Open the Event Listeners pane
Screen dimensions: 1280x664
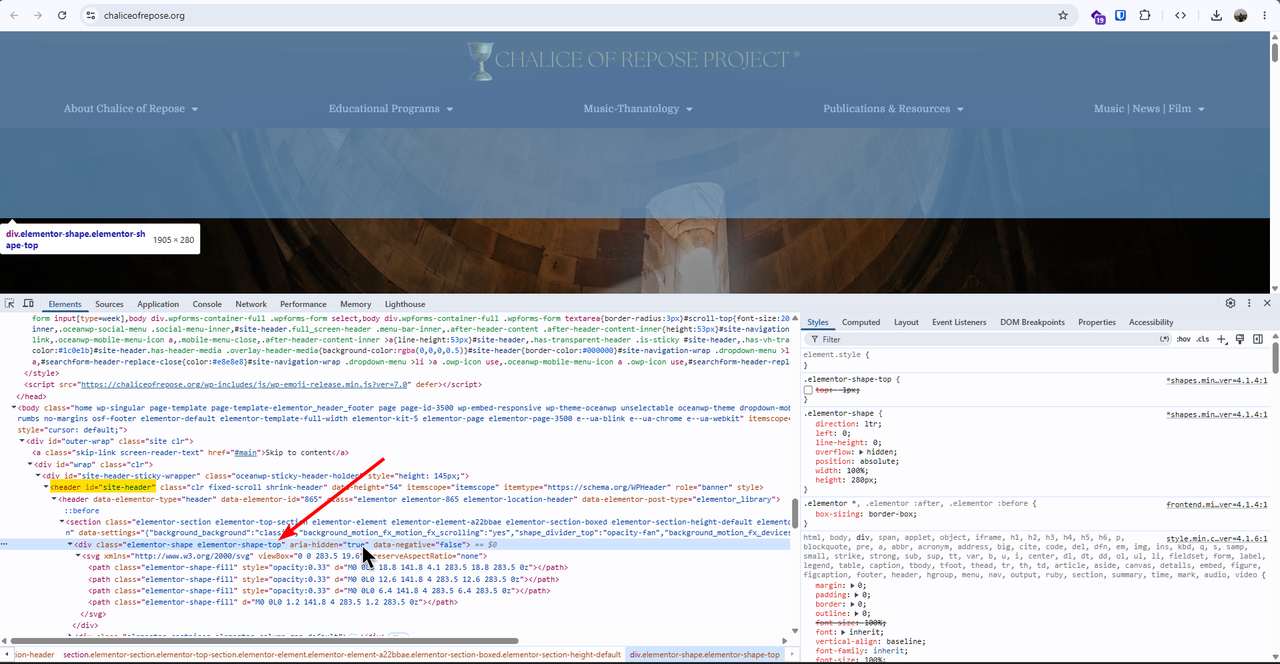[x=960, y=322]
